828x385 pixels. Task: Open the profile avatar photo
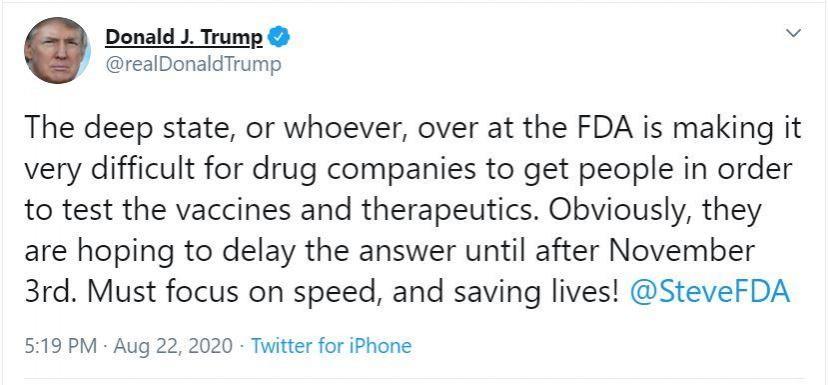[x=57, y=53]
